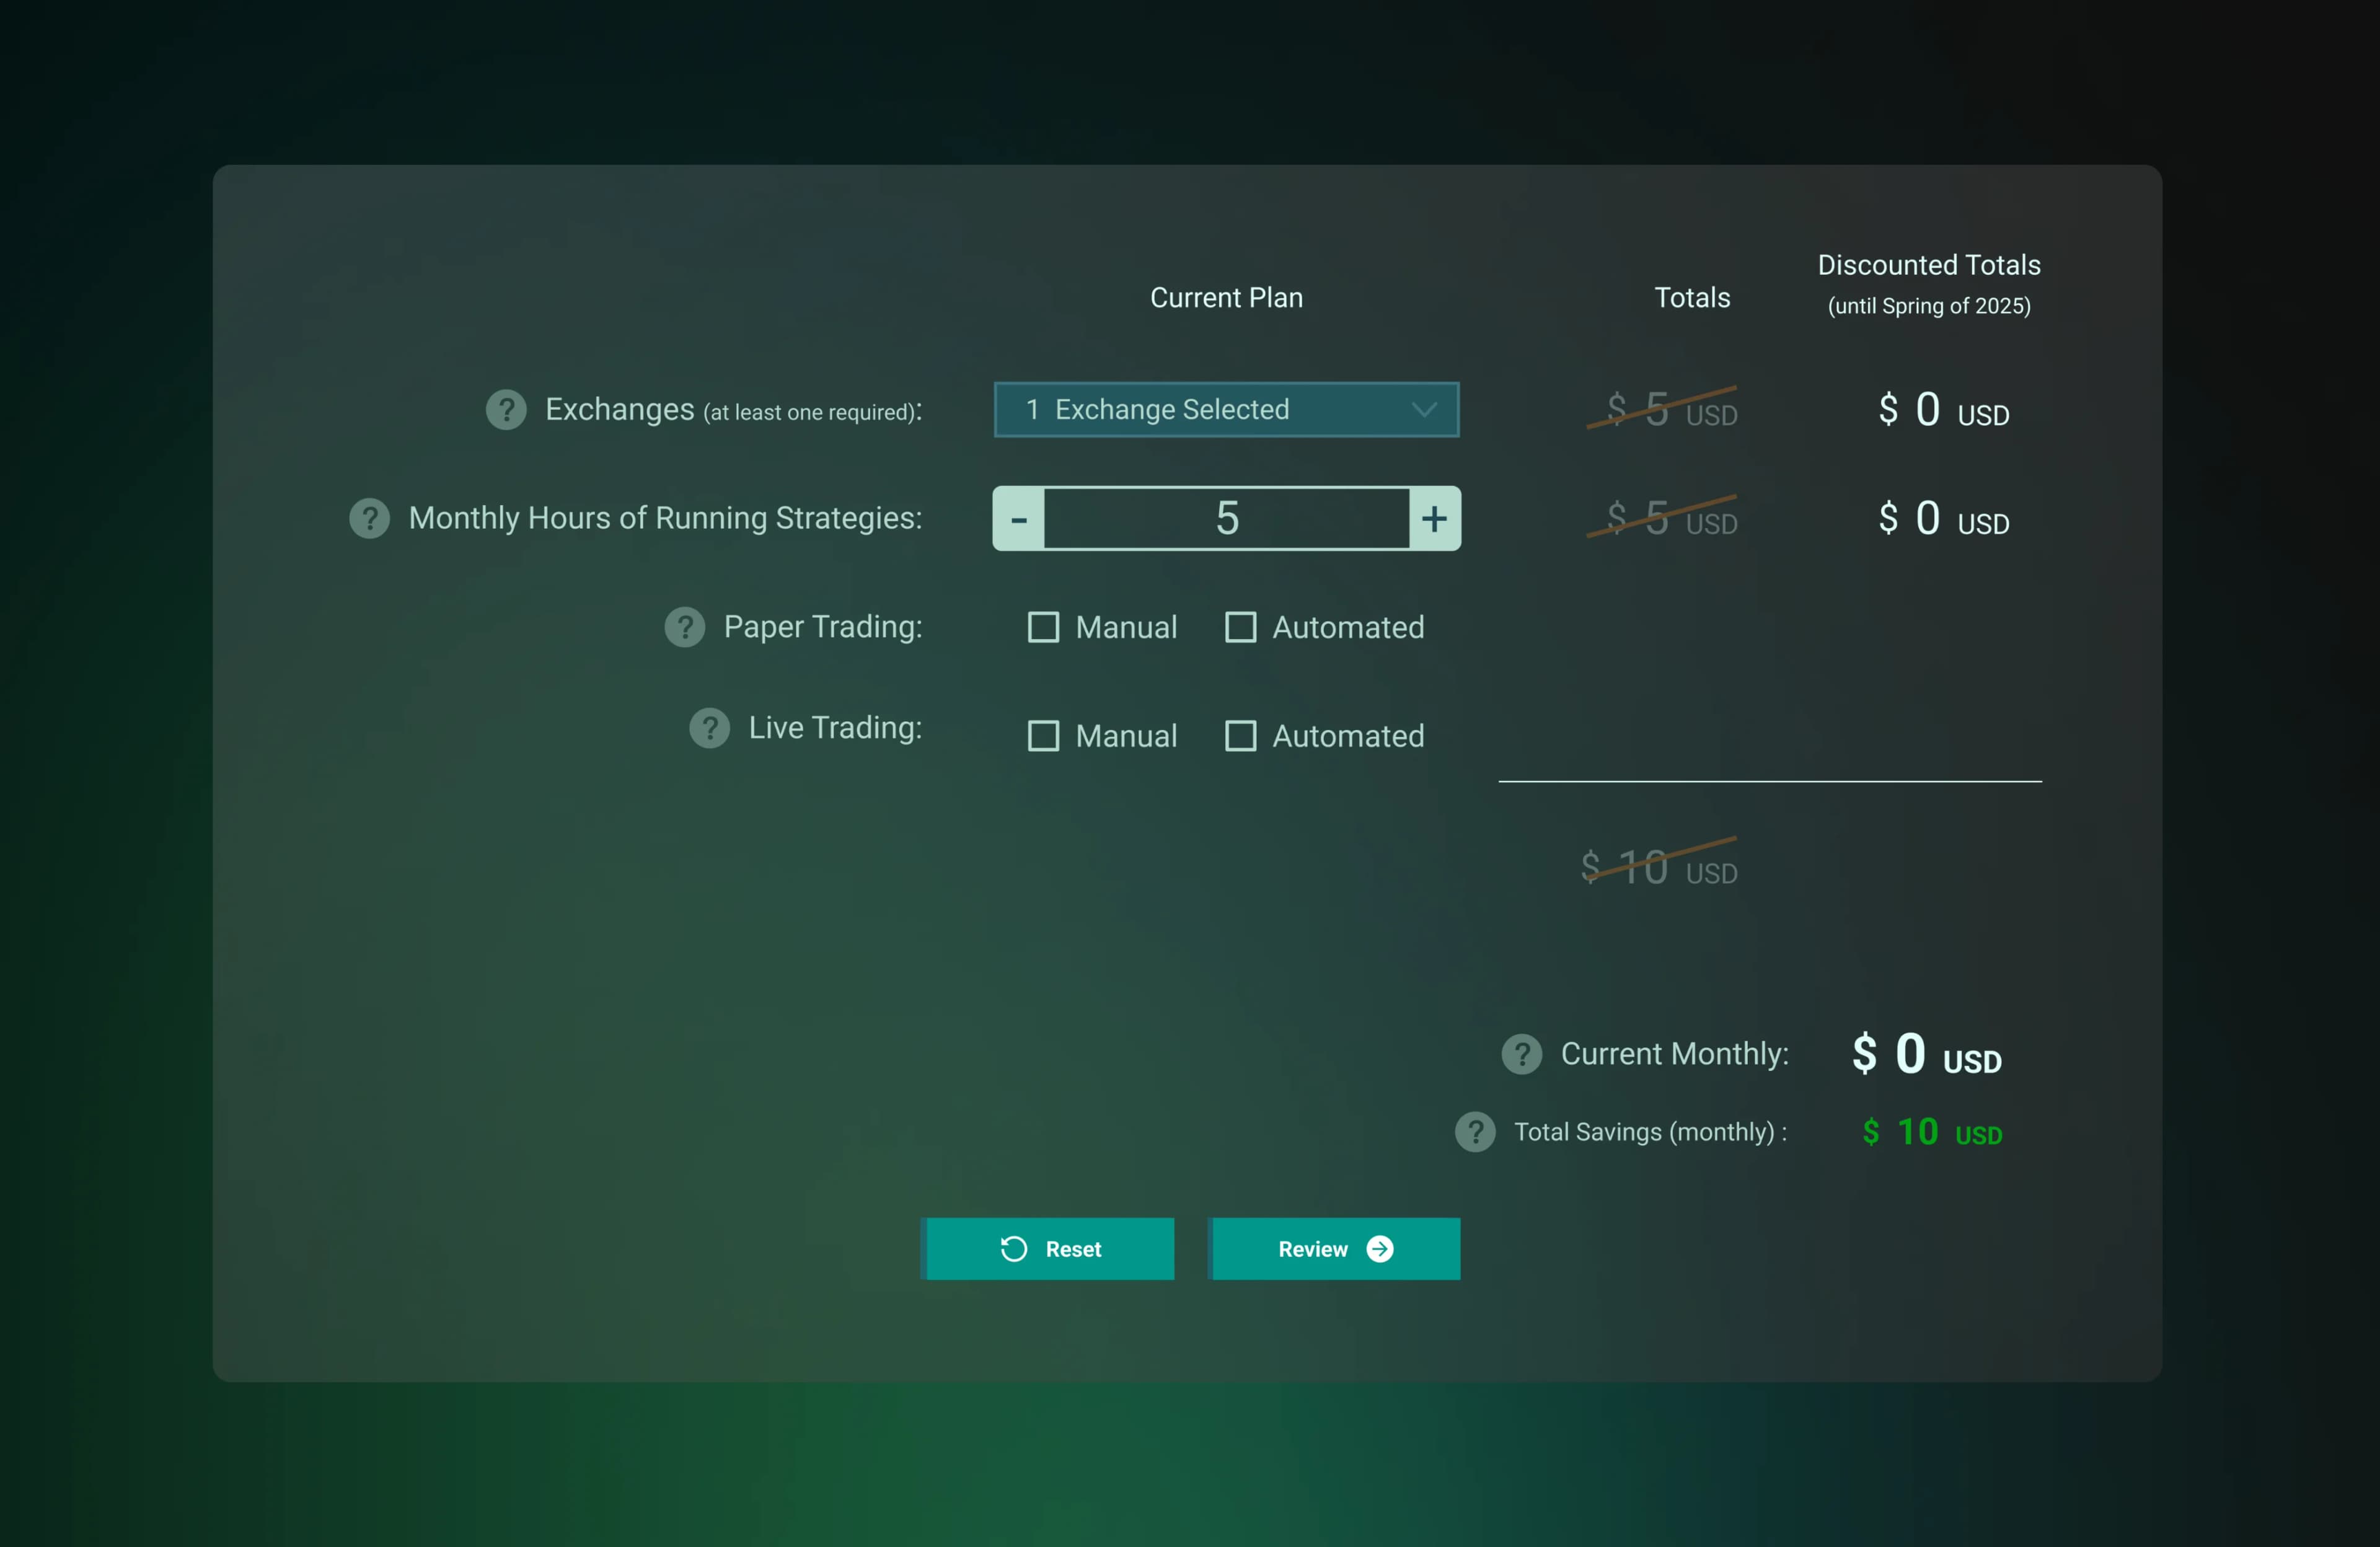This screenshot has width=2380, height=1547.
Task: Click chevron arrow on Exchanges dropdown
Action: (1424, 410)
